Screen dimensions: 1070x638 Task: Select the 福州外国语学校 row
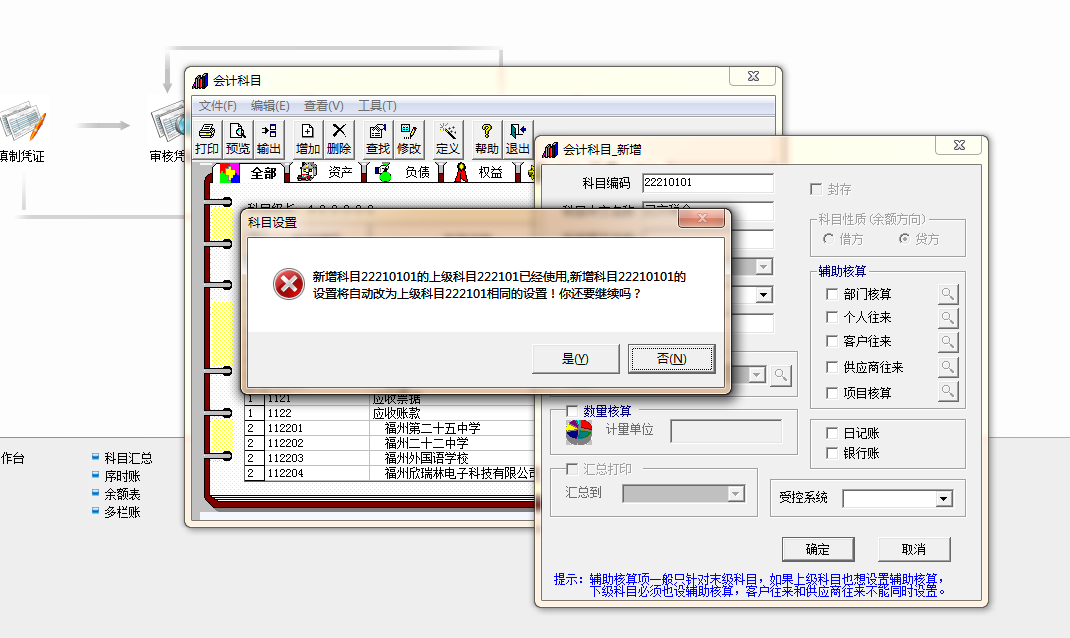[390, 458]
